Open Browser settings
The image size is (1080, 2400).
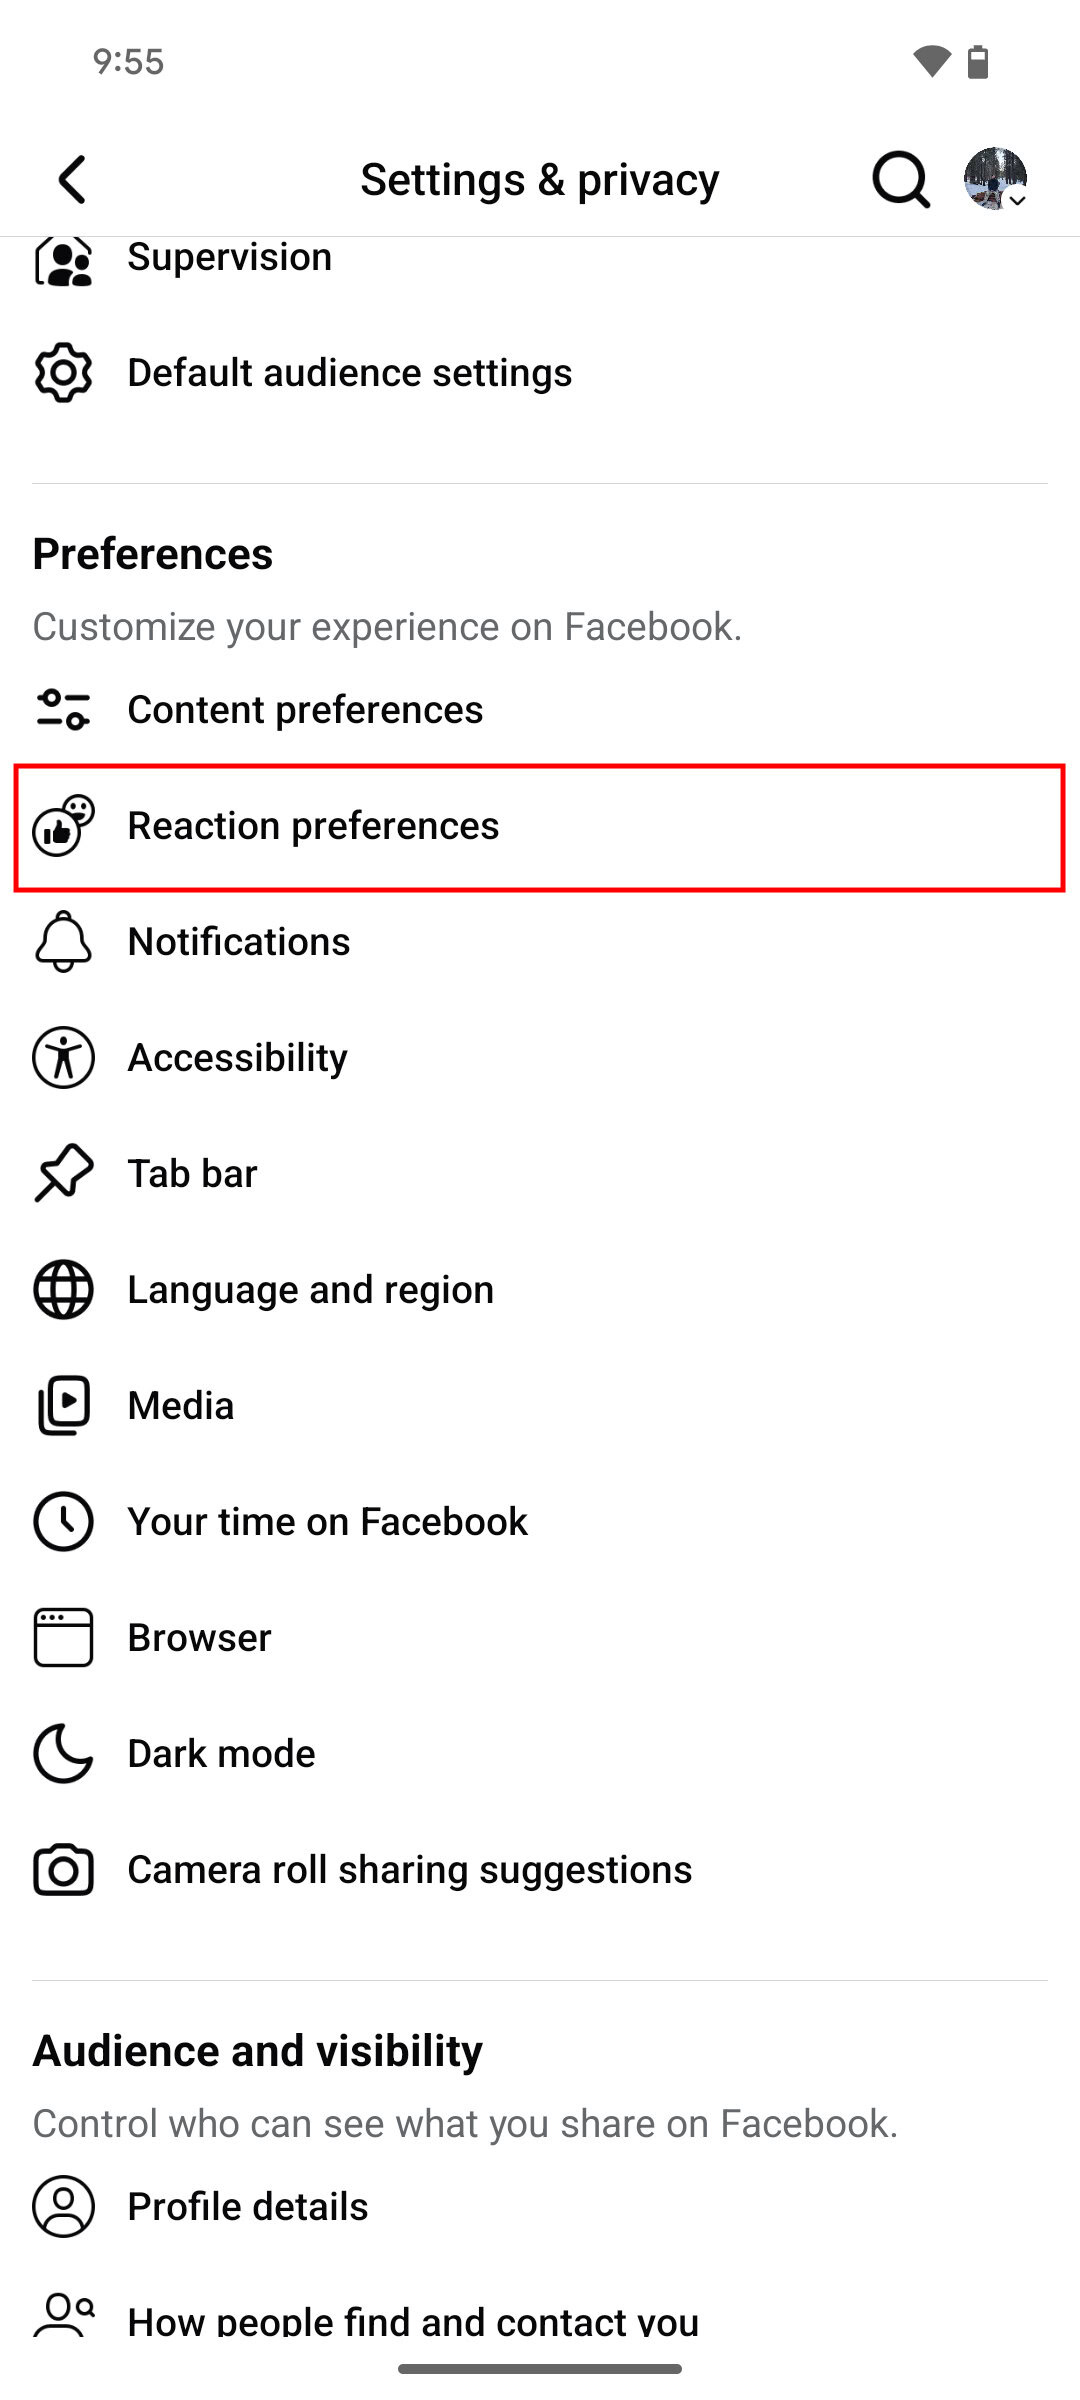coord(199,1638)
